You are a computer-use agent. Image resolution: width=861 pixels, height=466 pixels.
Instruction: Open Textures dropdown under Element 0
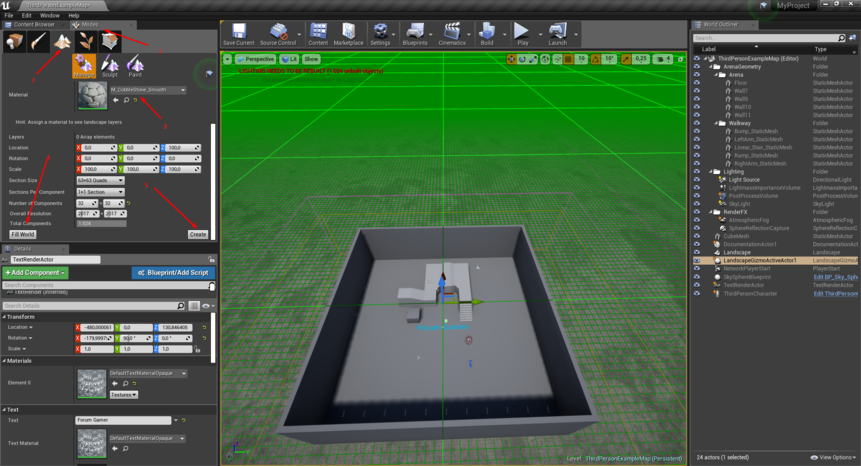[124, 395]
